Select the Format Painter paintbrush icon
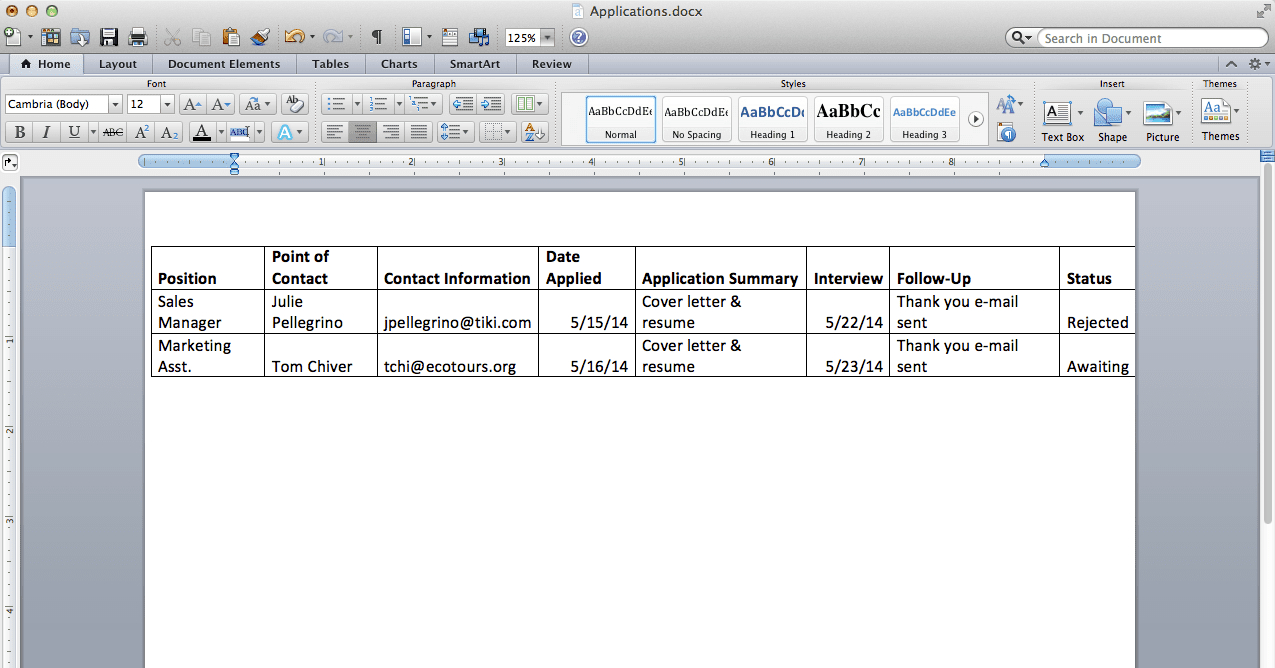The width and height of the screenshot is (1275, 668). [260, 37]
